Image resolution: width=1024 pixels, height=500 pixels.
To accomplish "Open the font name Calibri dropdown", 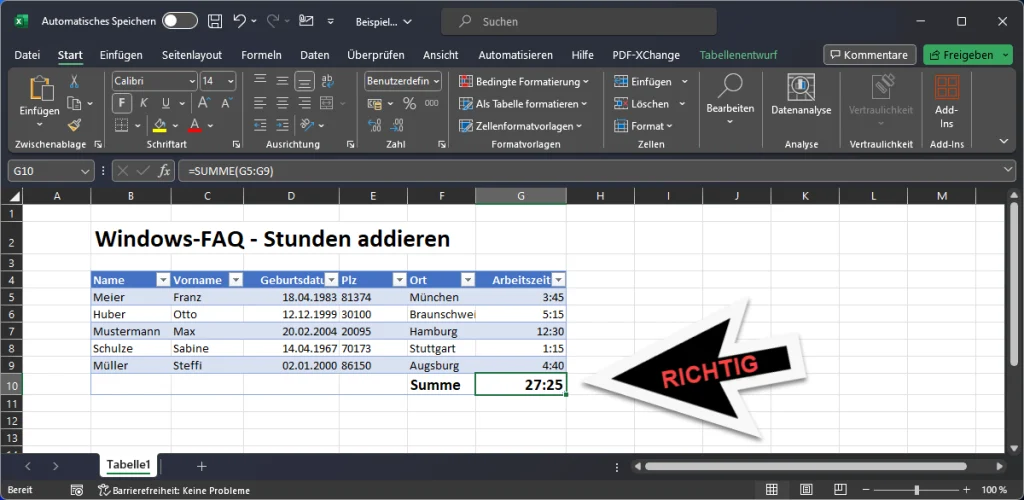I will 192,82.
